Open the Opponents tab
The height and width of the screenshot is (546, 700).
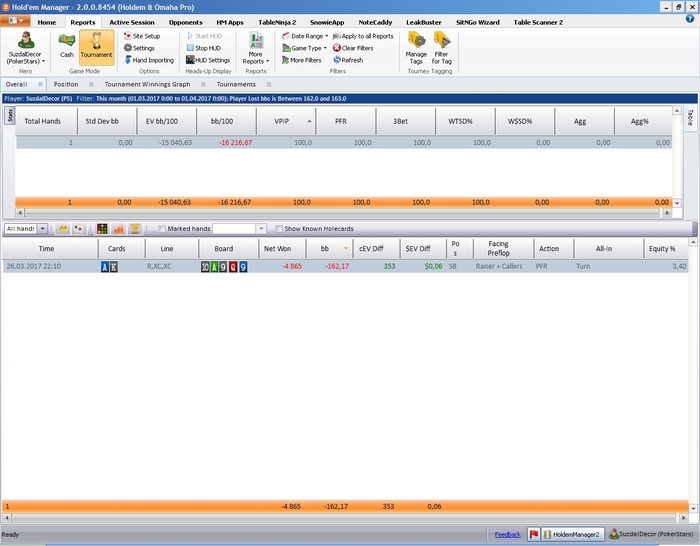tap(185, 22)
